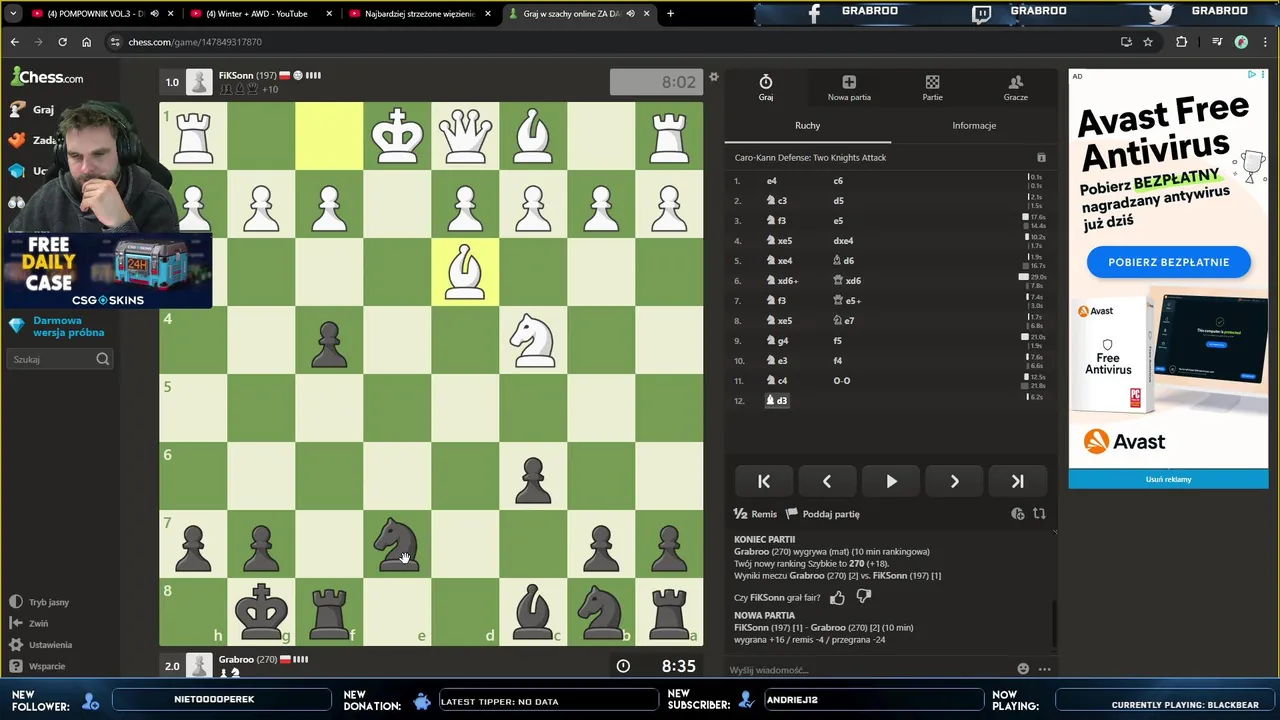Toggle Tryb jasny light mode
Screen dimensions: 1280x720
[40, 602]
